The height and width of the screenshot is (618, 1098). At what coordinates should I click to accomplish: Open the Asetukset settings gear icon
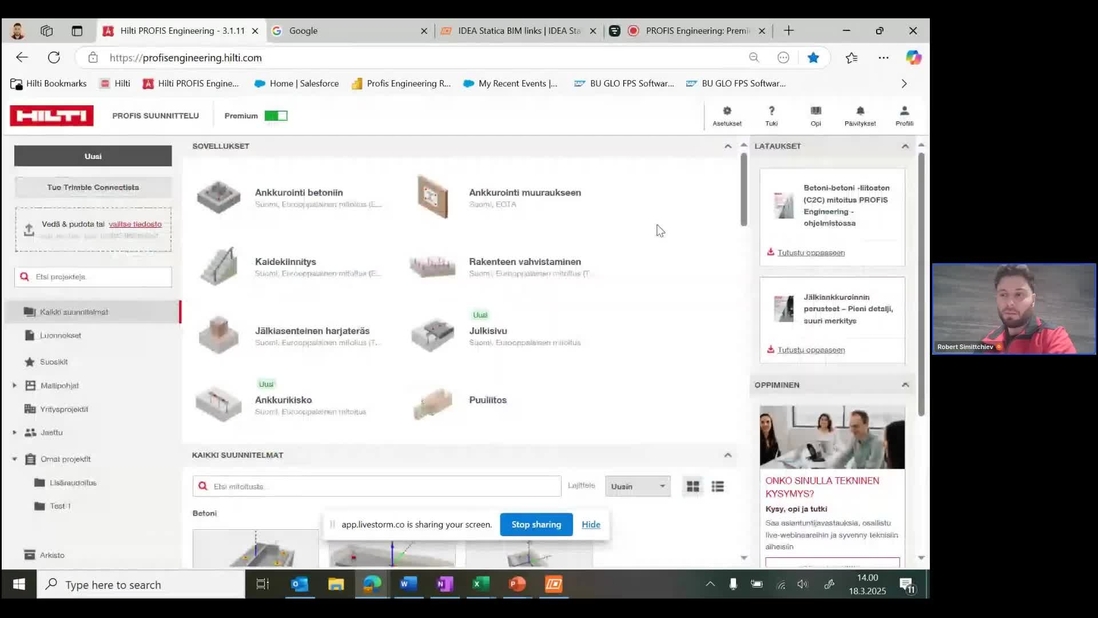coord(727,111)
